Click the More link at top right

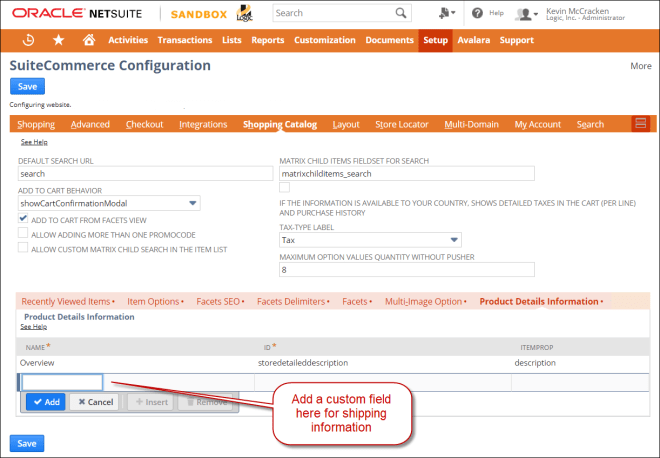640,66
